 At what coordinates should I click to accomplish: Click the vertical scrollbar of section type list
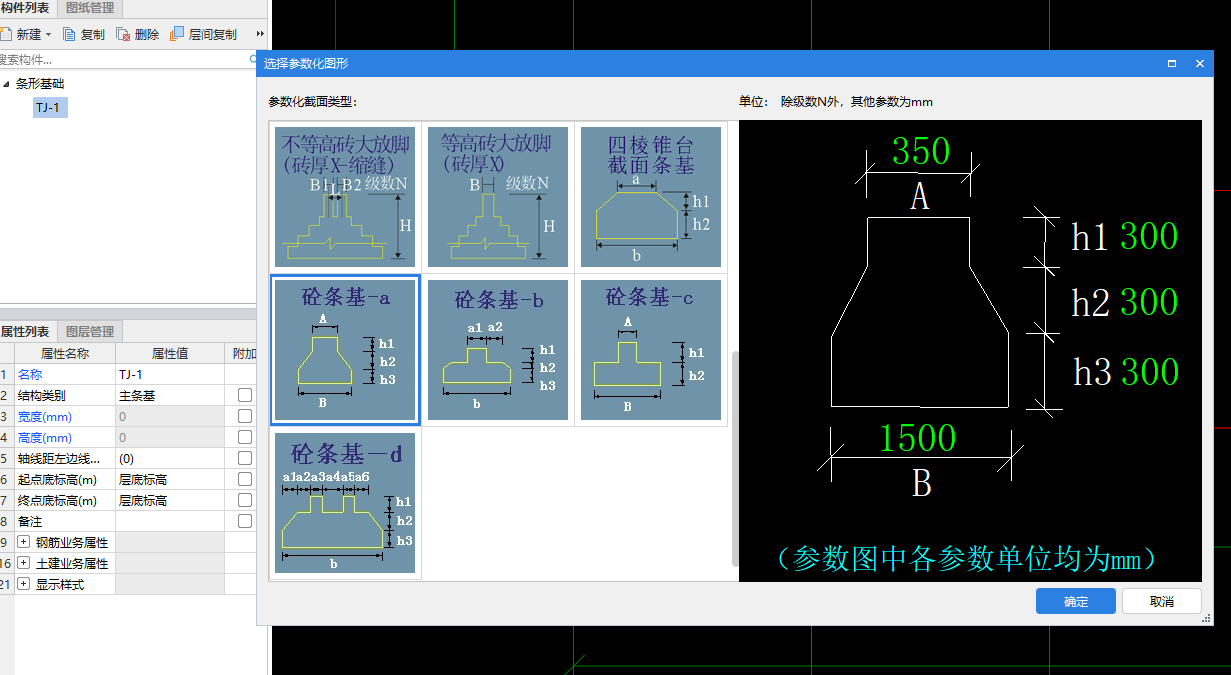tap(736, 458)
